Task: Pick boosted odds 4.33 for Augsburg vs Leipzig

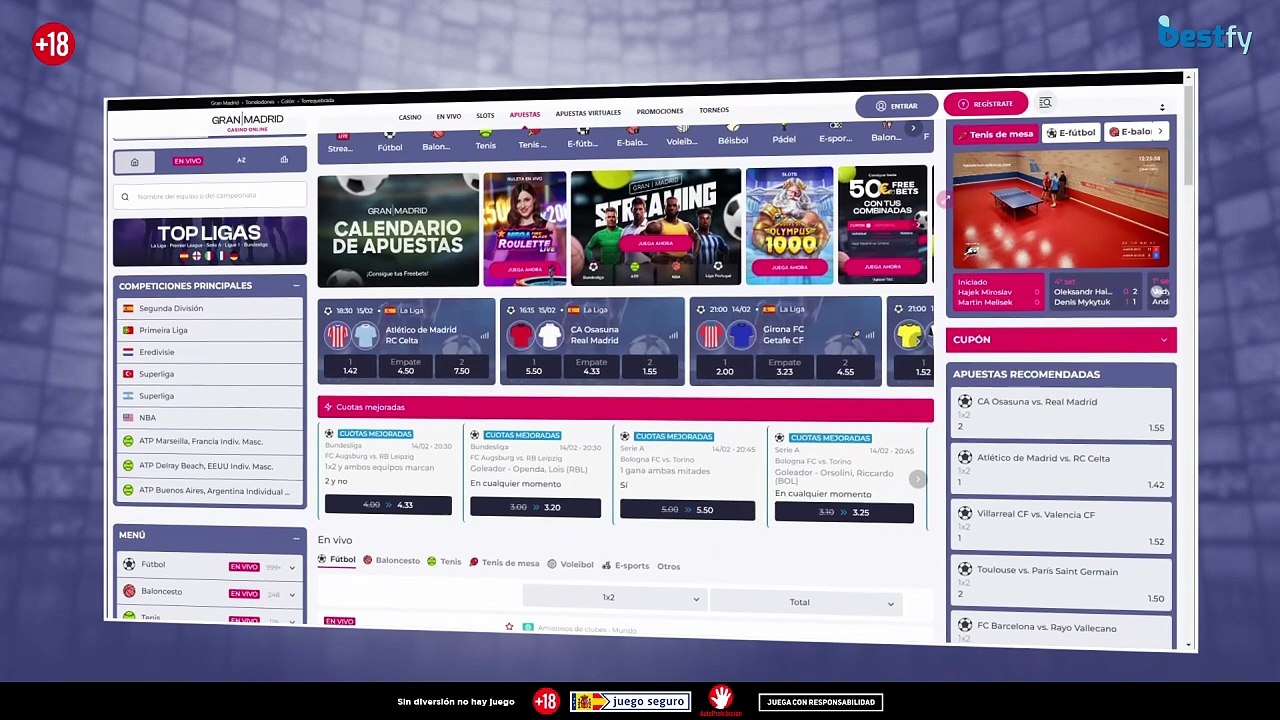Action: click(x=388, y=505)
